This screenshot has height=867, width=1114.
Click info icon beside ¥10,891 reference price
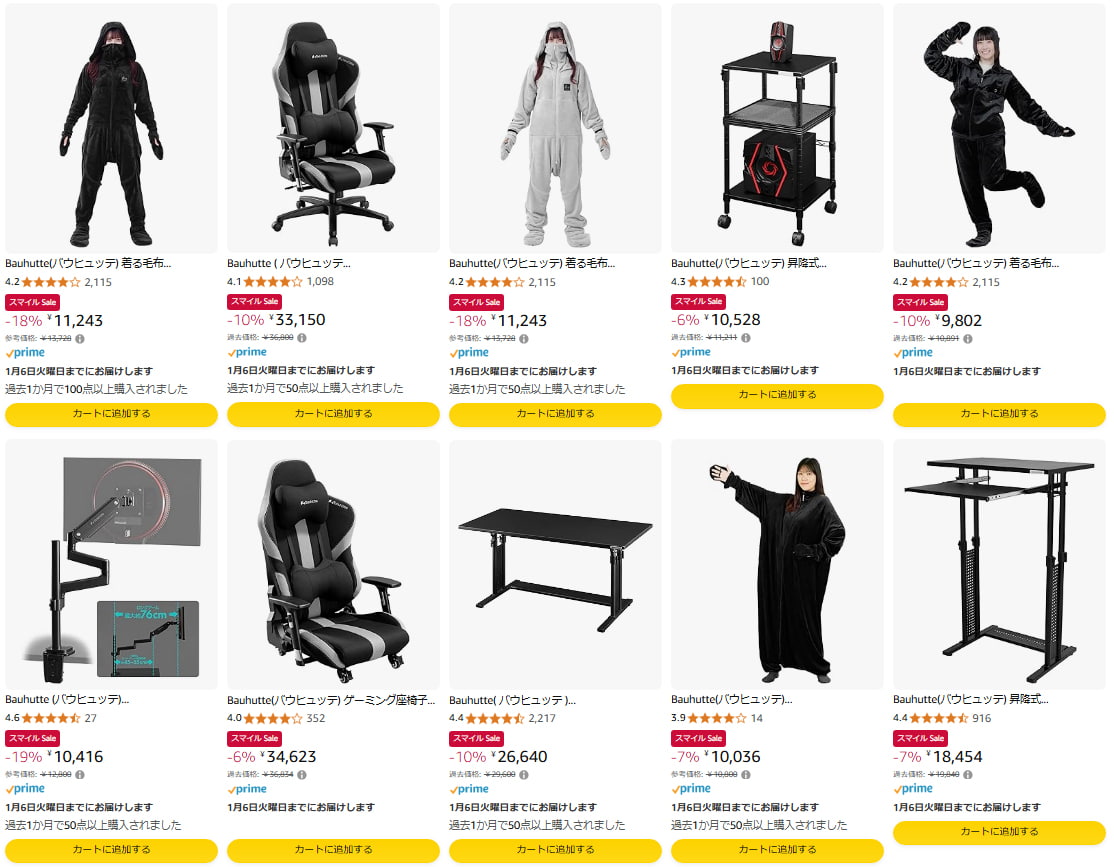coord(968,339)
